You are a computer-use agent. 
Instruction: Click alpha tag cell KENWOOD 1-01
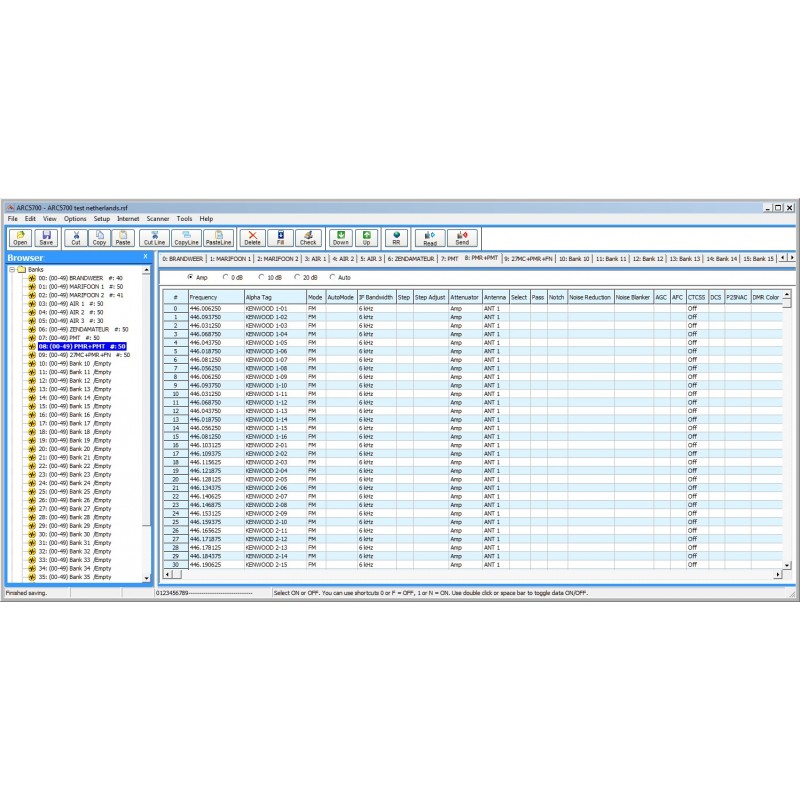tap(276, 309)
